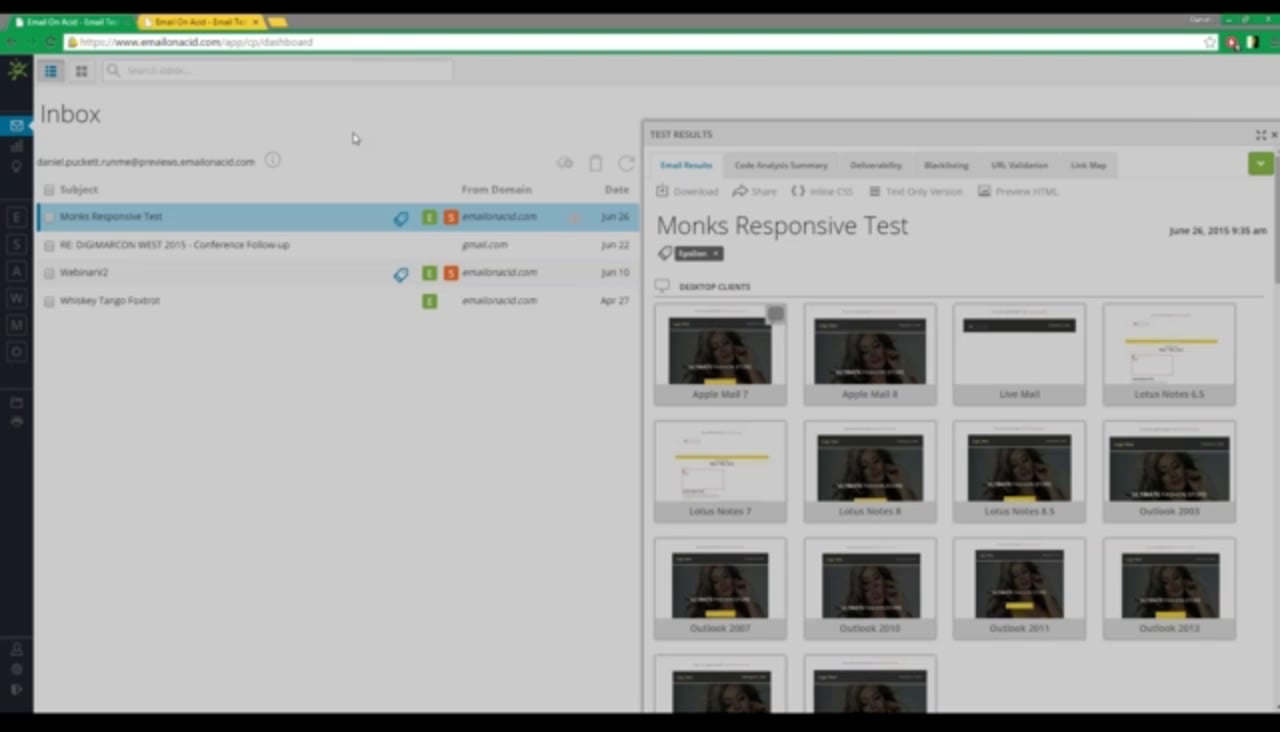The image size is (1280, 732).
Task: Open the lightbulb sidebar icon
Action: 16,167
